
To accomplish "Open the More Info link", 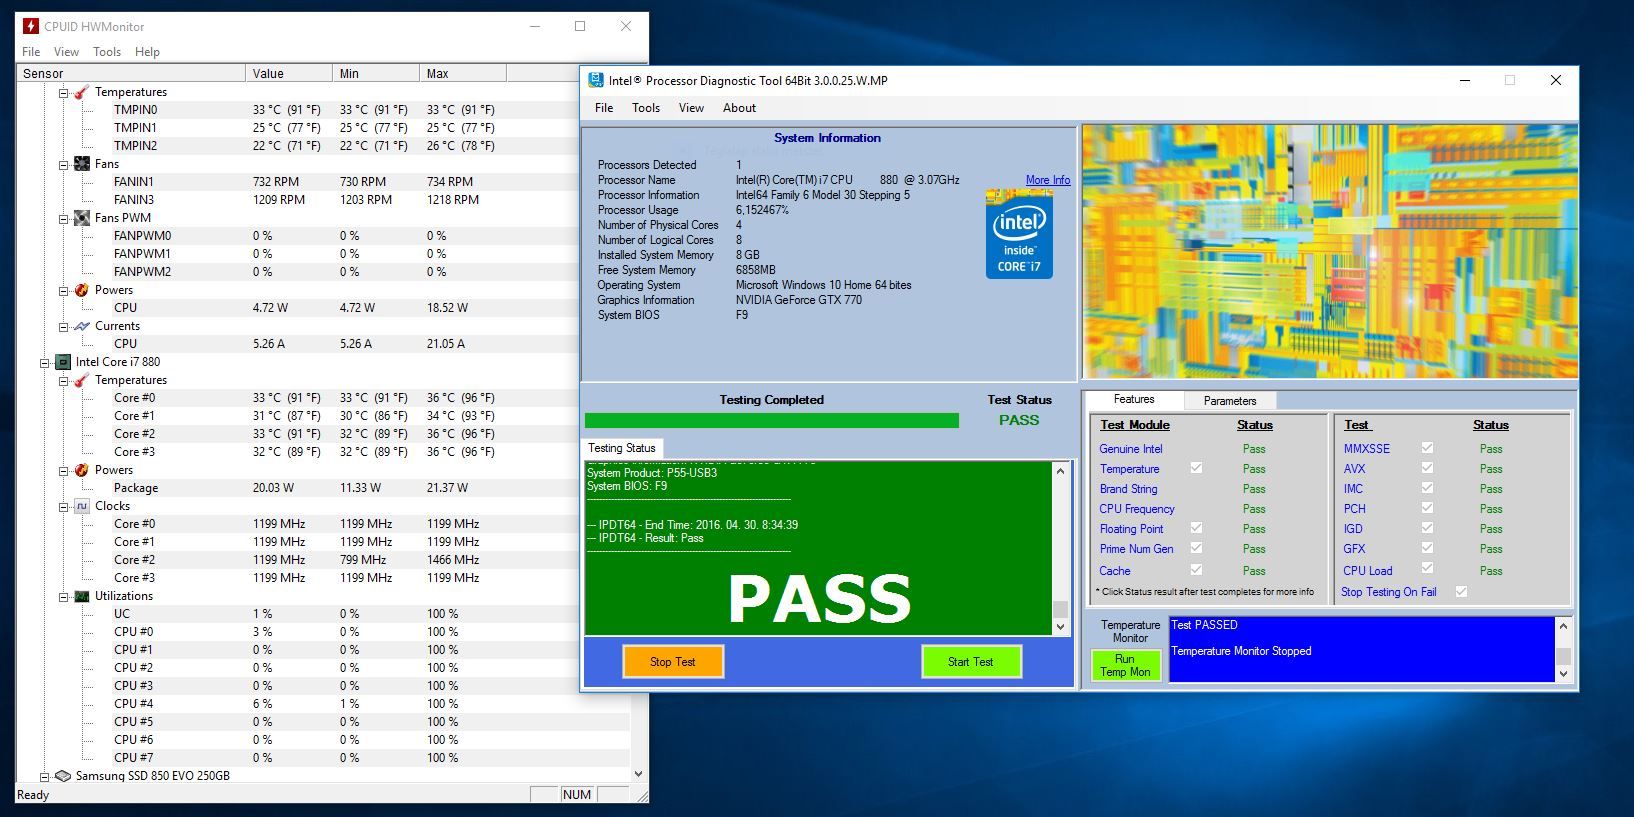I will click(1048, 180).
